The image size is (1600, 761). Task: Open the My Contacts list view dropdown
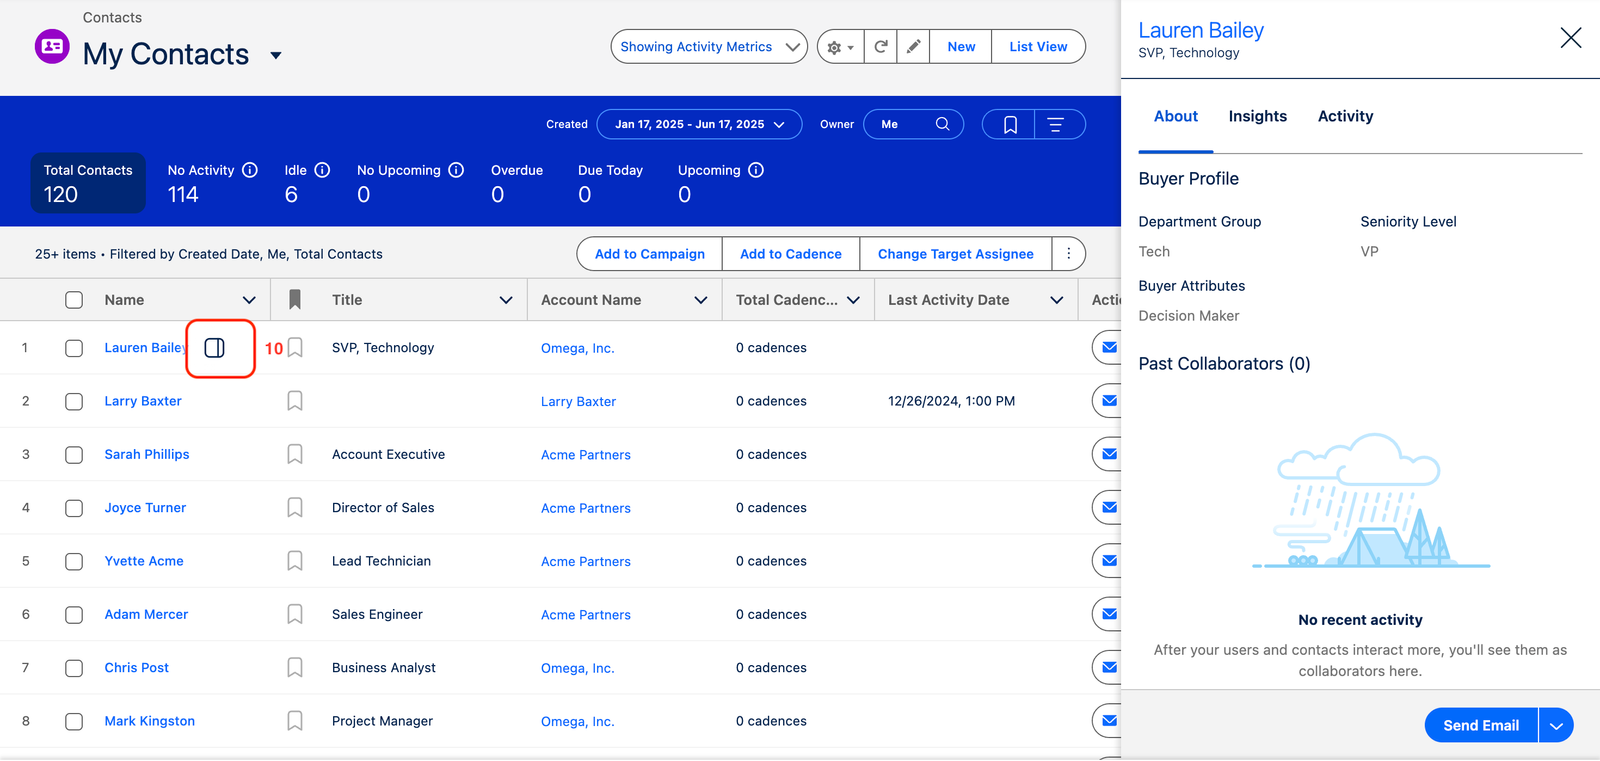coord(276,55)
